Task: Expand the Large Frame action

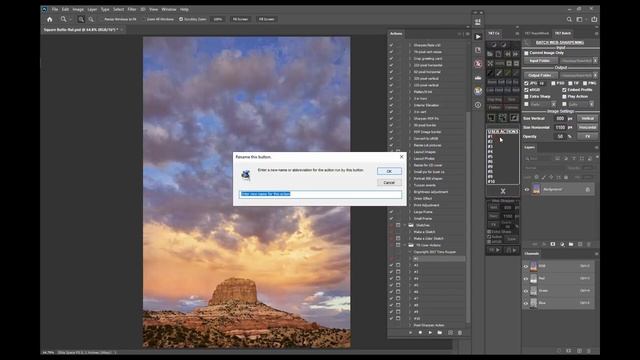Action: coord(410,212)
